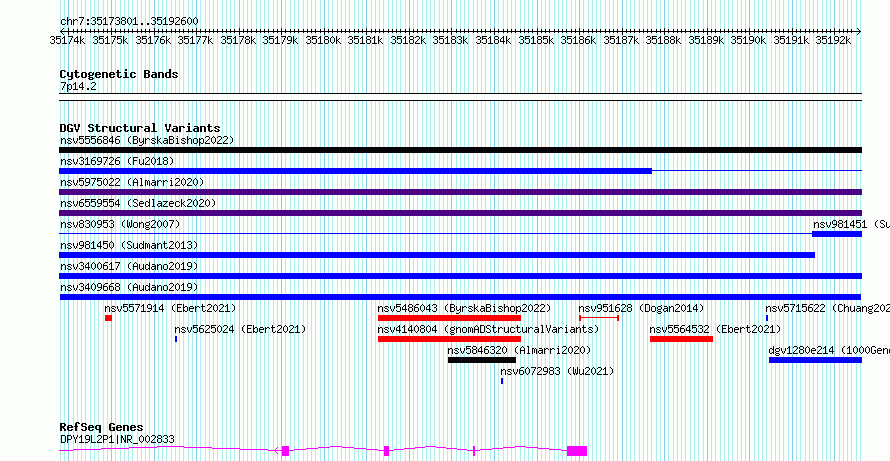This screenshot has width=890, height=461.
Task: Click the black nsv5846320 variant bar
Action: point(482,360)
